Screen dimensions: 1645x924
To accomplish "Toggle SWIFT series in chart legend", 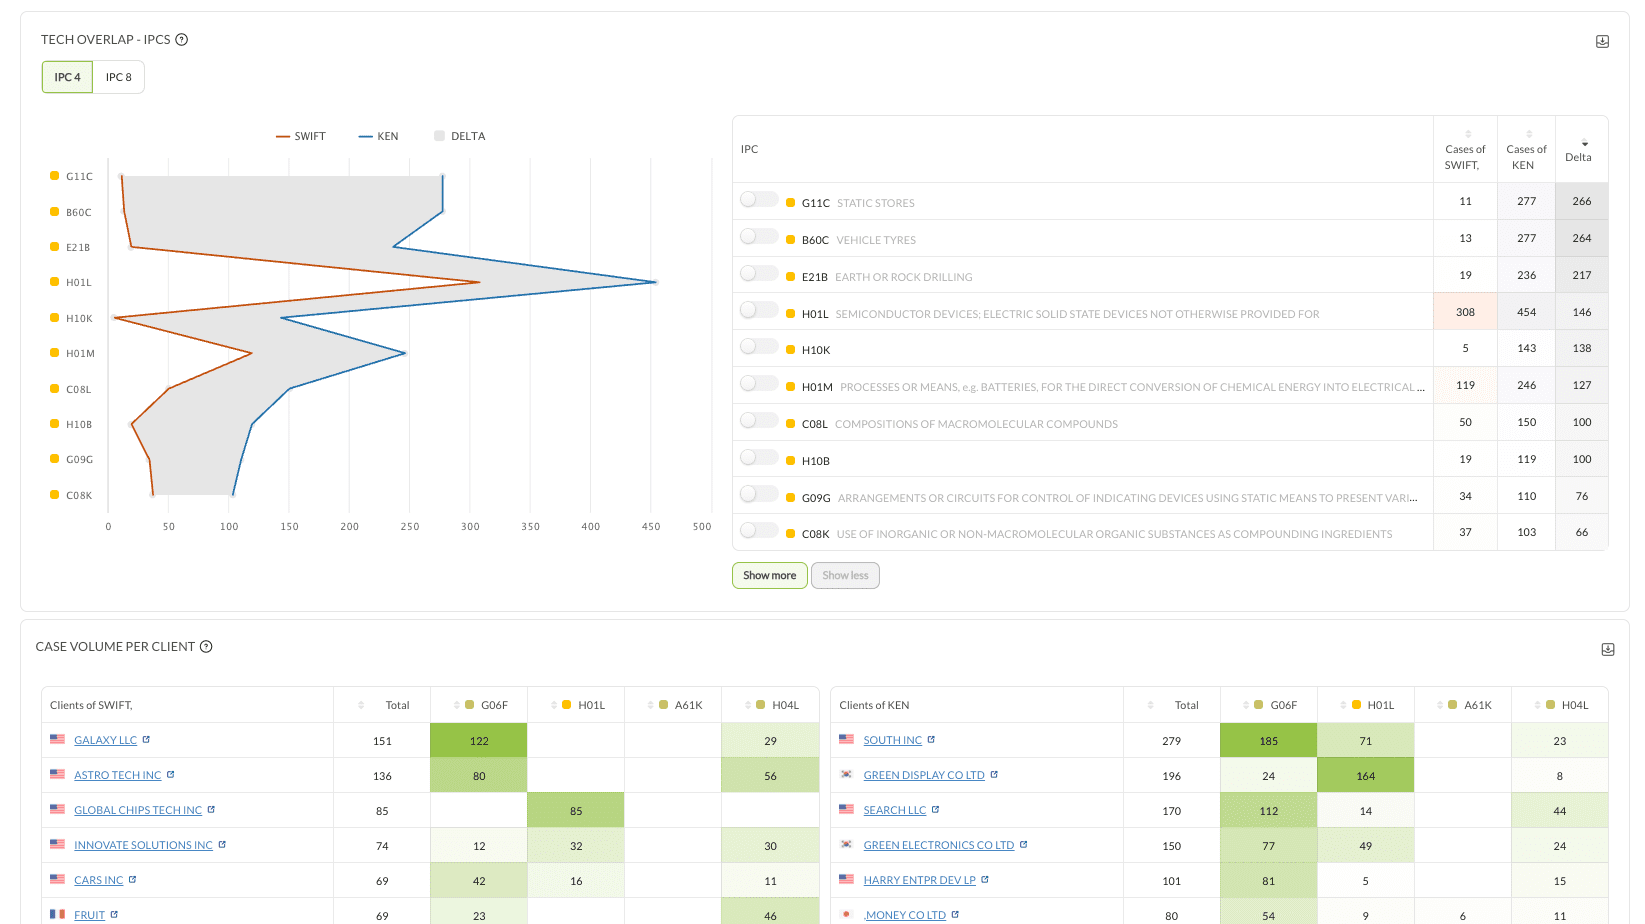I will (301, 136).
